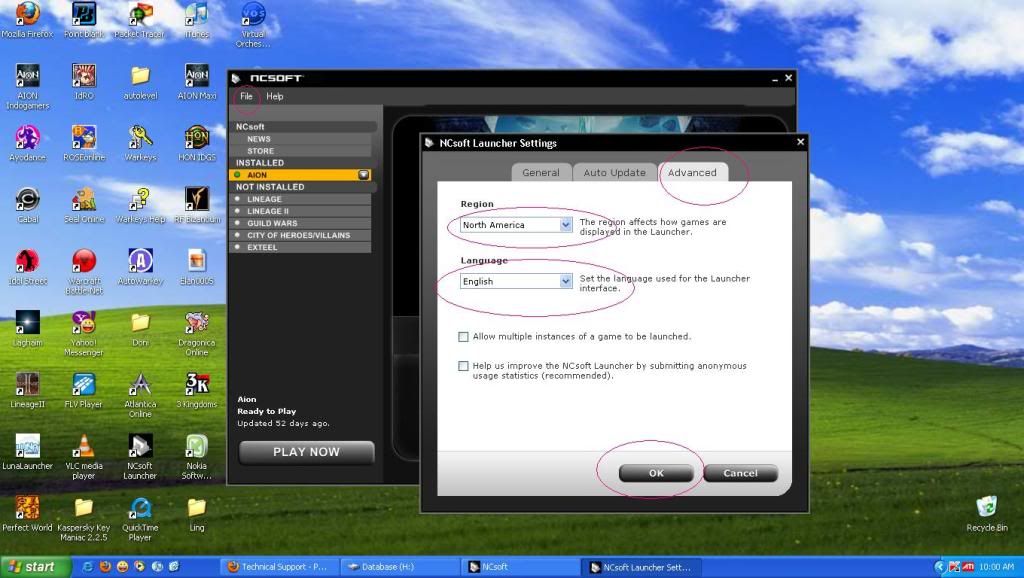Switch to Database (H:) taskbar button
Viewport: 1024px width, 578px height.
(x=400, y=567)
